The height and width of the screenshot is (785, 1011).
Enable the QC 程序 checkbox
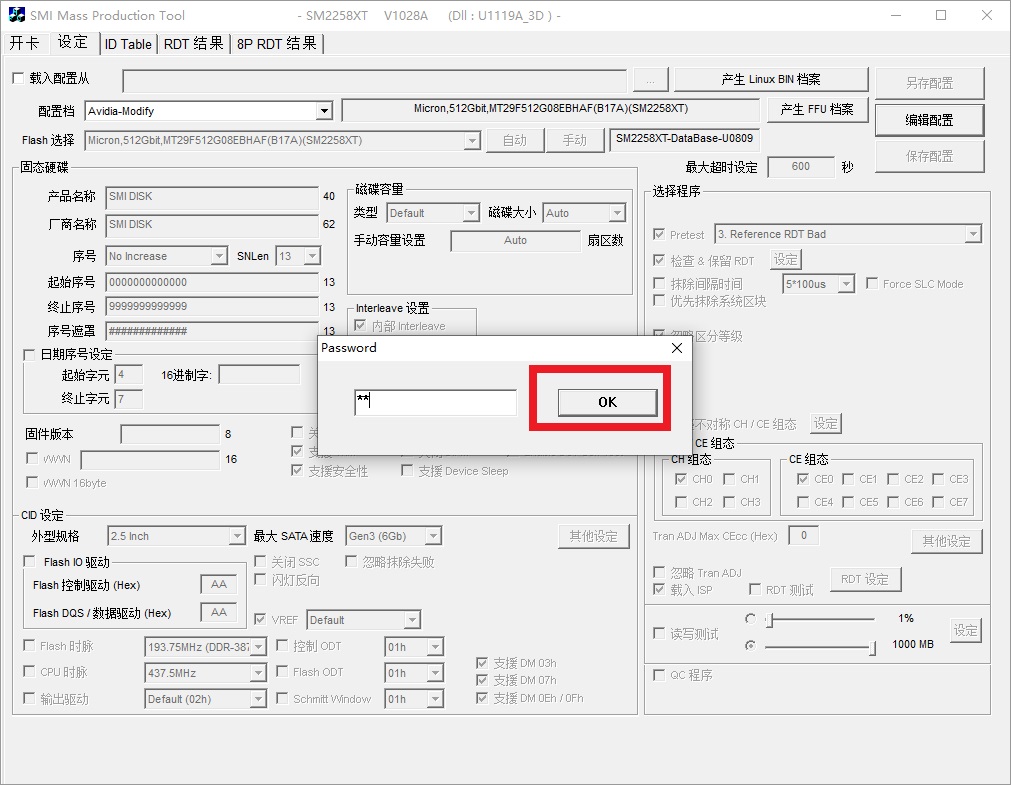pos(659,675)
